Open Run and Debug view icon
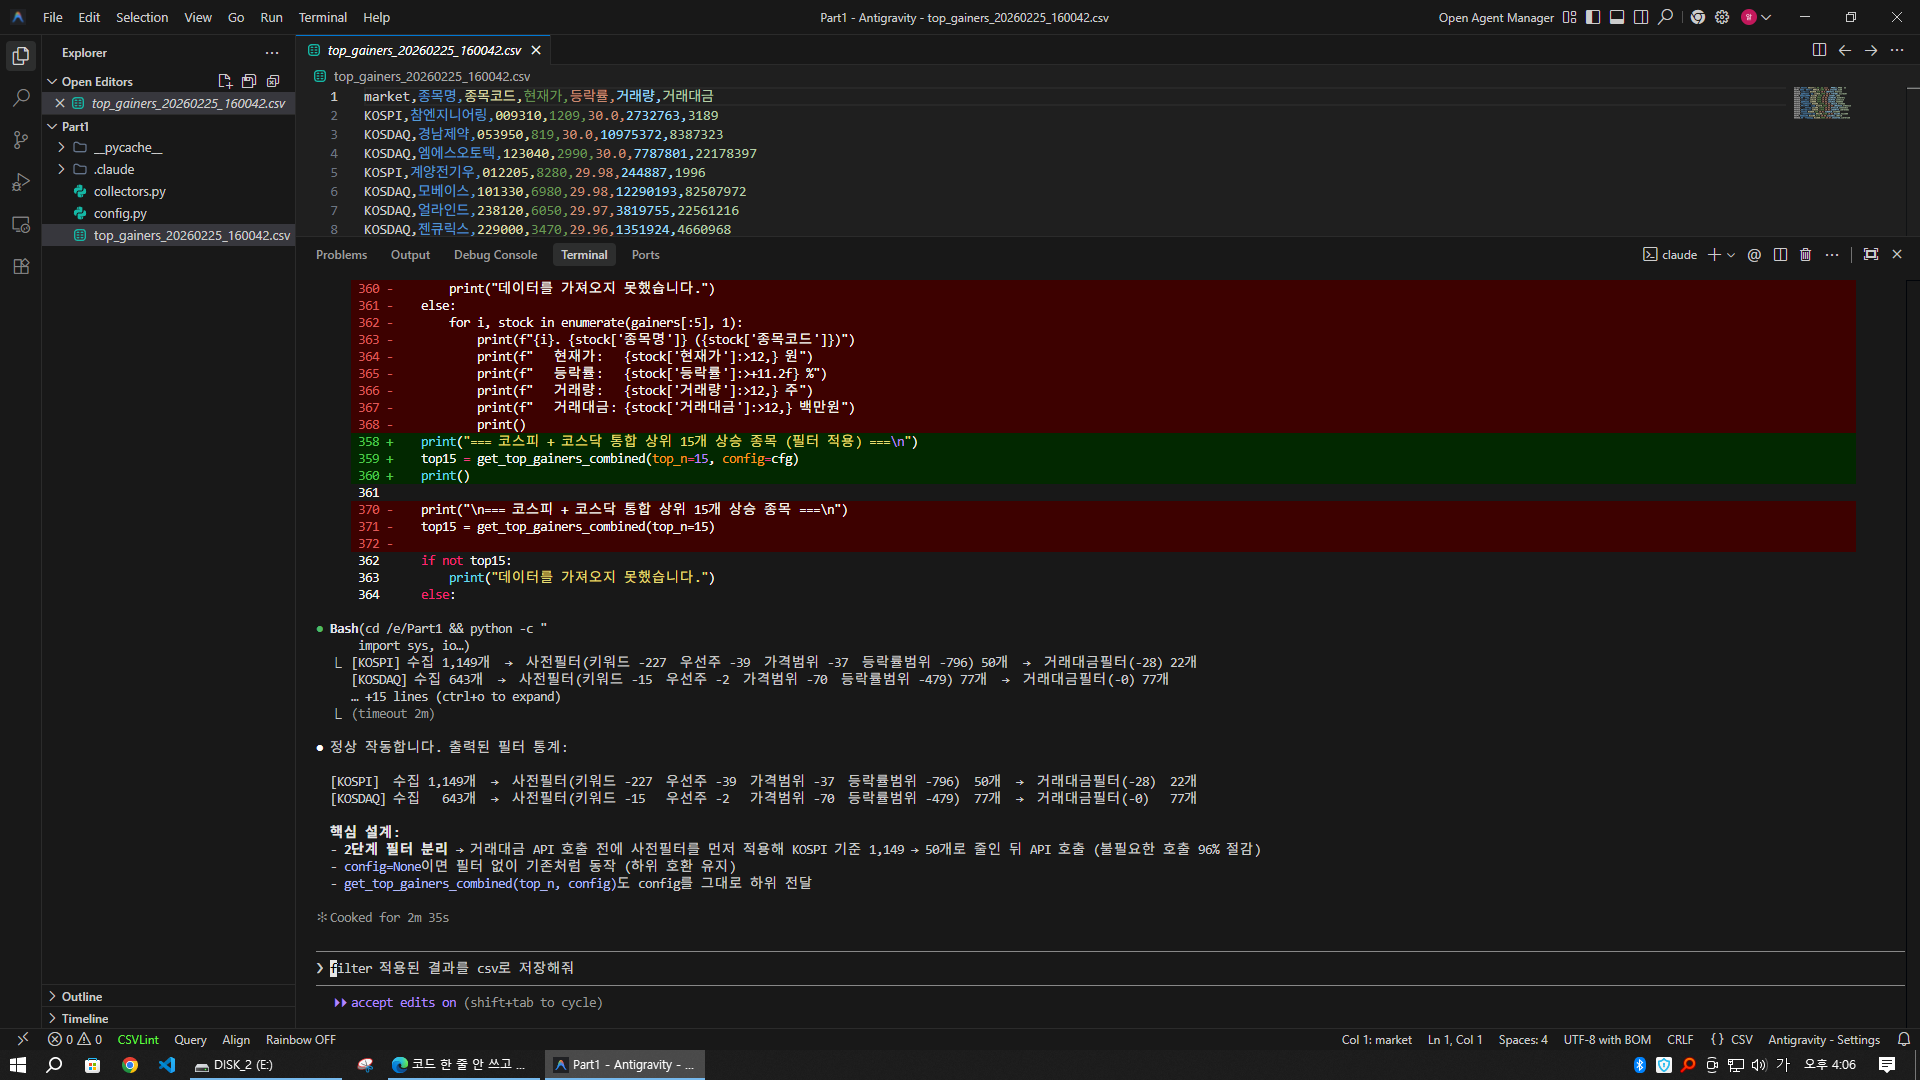 [x=21, y=182]
